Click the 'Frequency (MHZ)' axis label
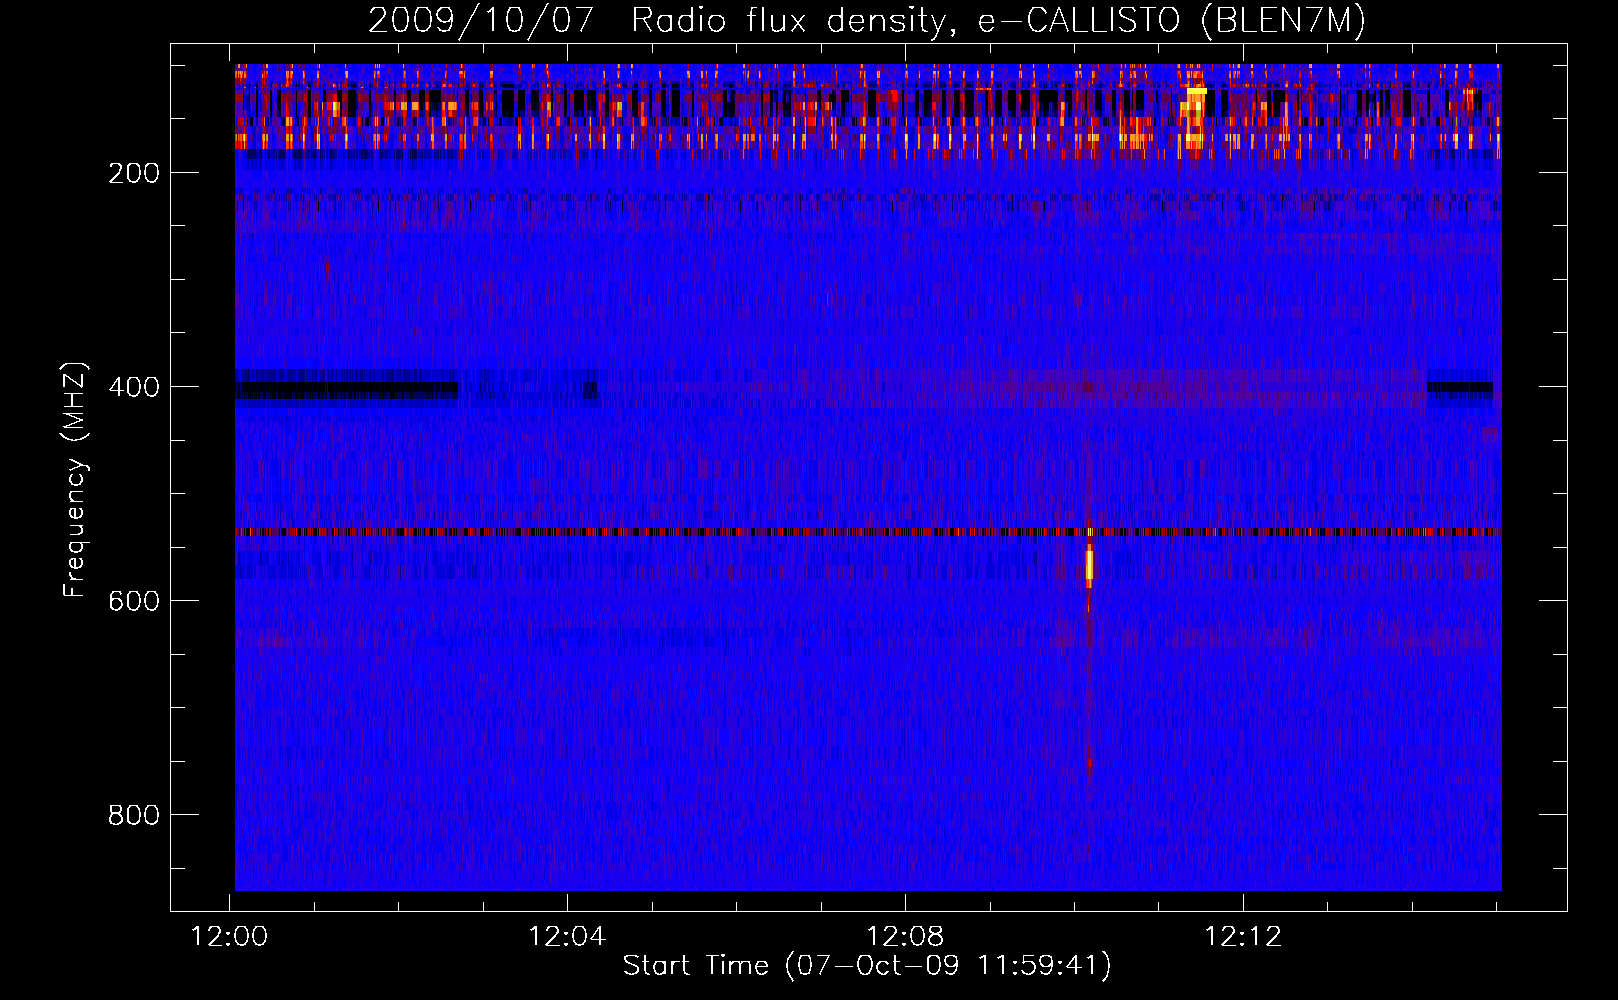 pos(75,480)
